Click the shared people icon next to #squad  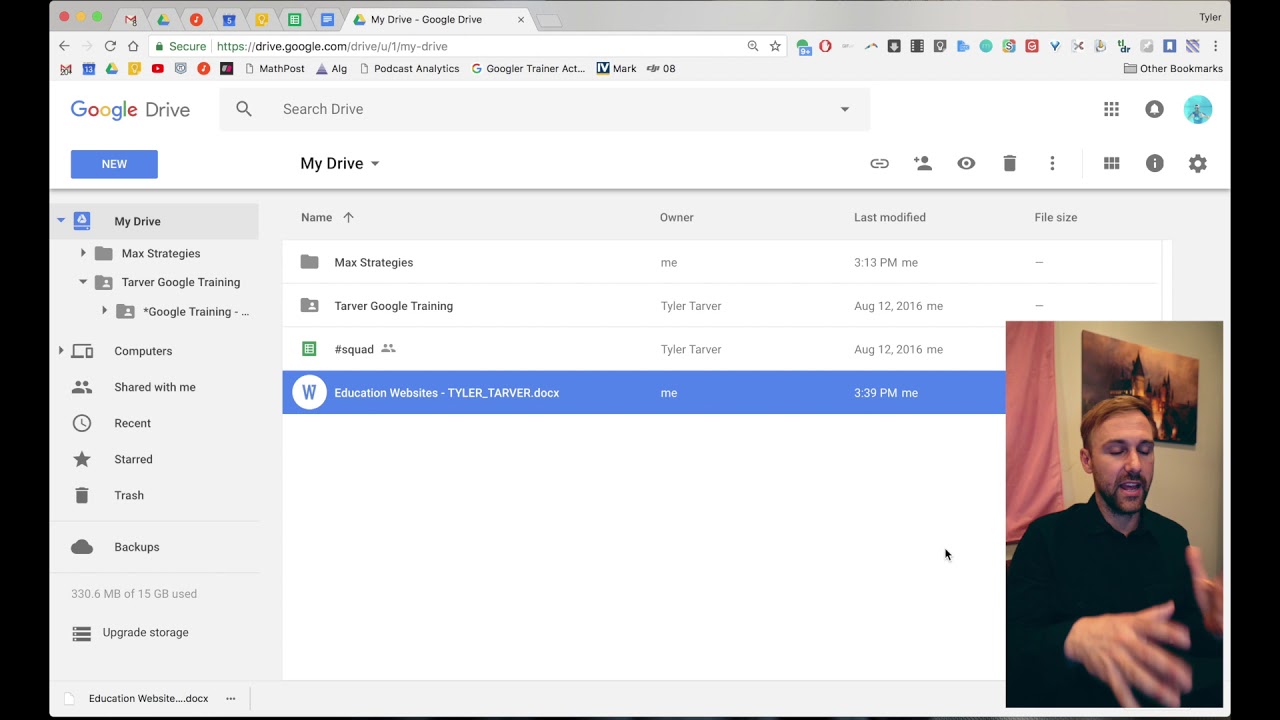388,349
